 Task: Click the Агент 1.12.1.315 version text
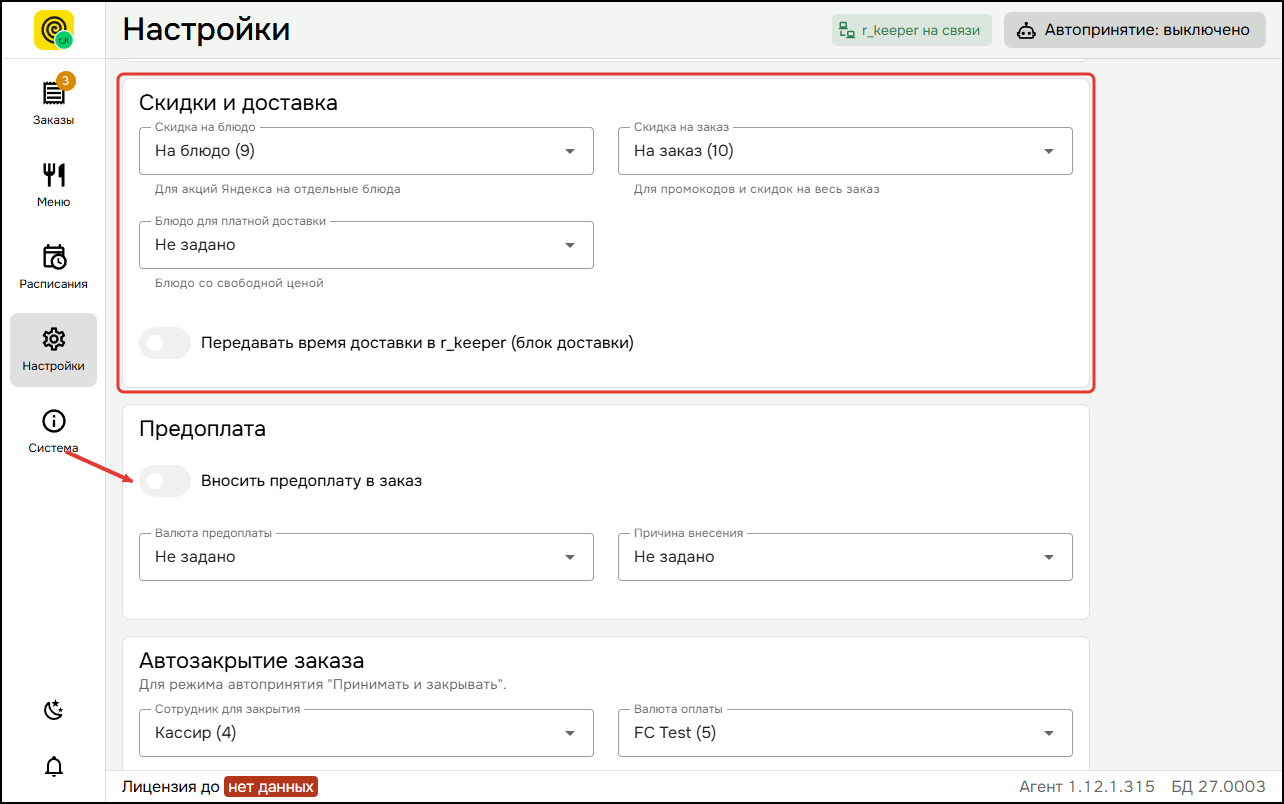[1087, 787]
